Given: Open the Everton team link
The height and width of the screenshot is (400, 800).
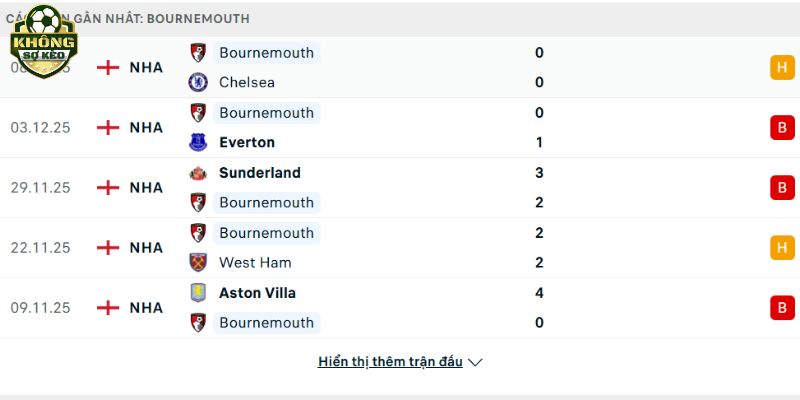Looking at the screenshot, I should pos(246,142).
